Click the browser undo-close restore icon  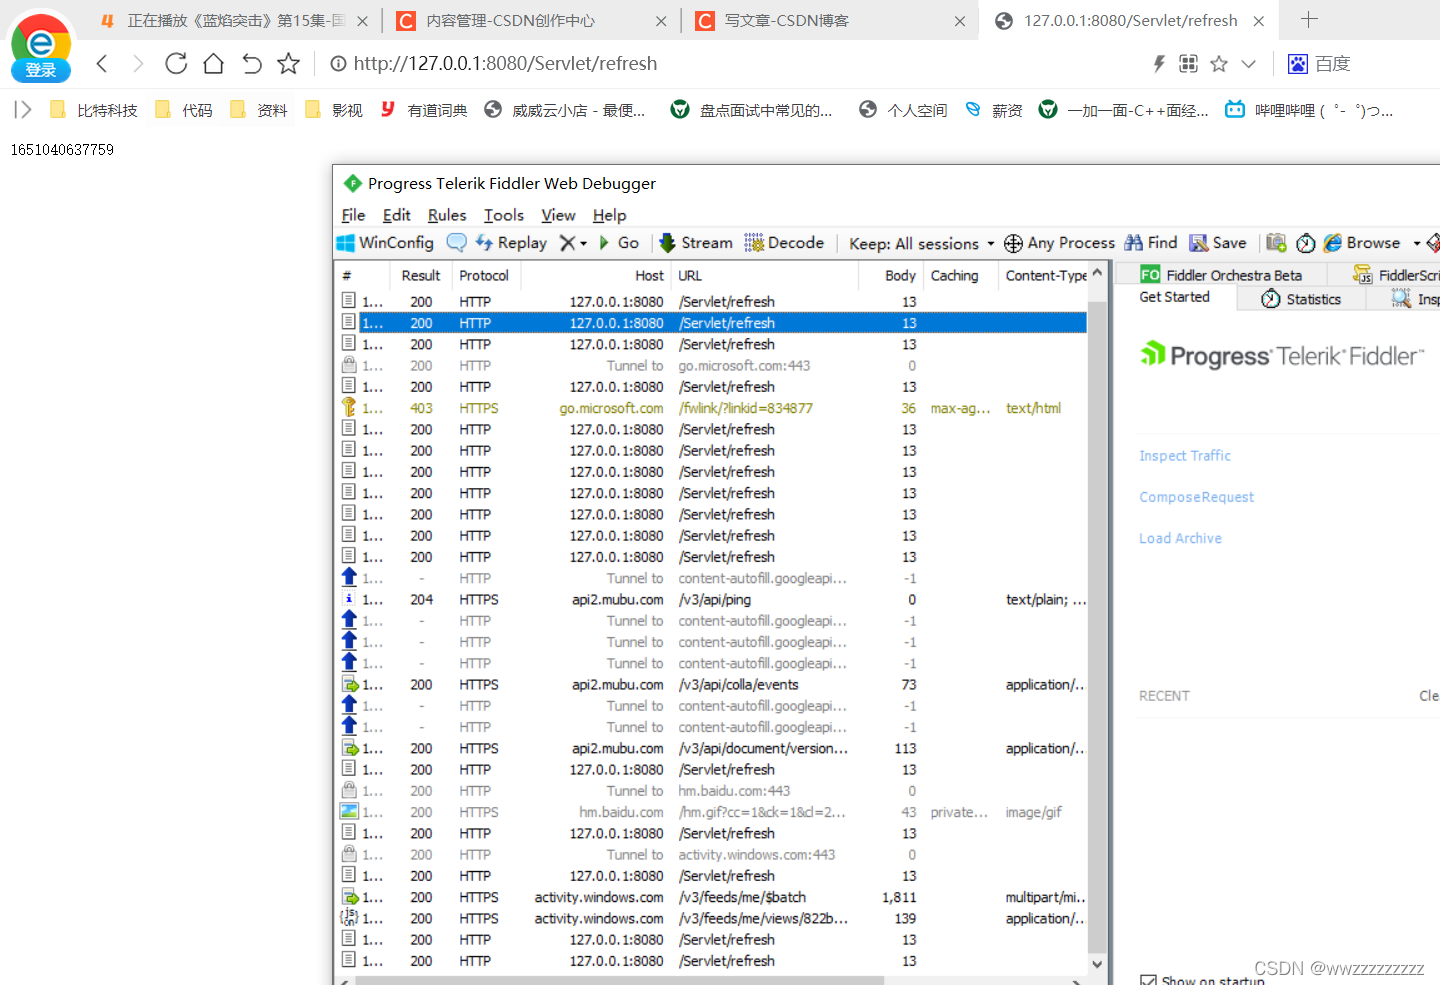coord(251,64)
